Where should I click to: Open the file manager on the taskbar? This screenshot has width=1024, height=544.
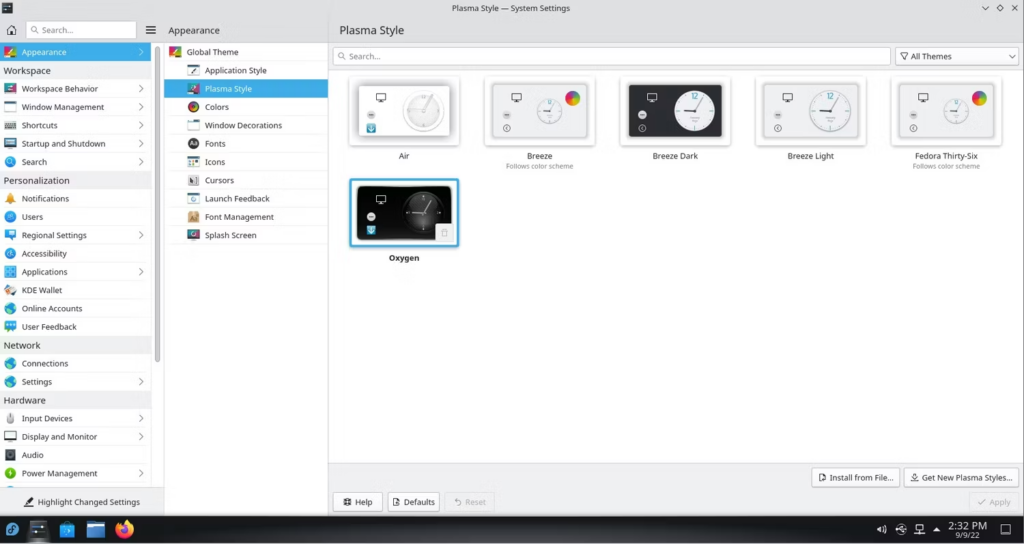pyautogui.click(x=95, y=529)
